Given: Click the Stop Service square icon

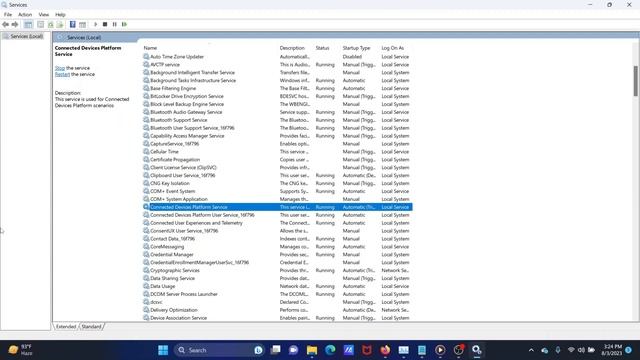Looking at the screenshot, I should [x=105, y=24].
